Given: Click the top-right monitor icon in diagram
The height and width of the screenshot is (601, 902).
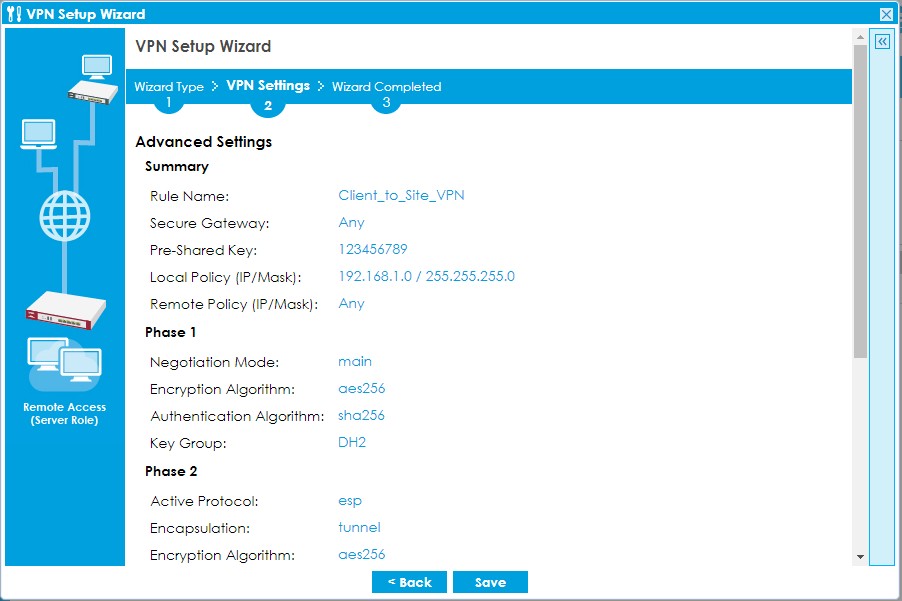Looking at the screenshot, I should coord(98,66).
